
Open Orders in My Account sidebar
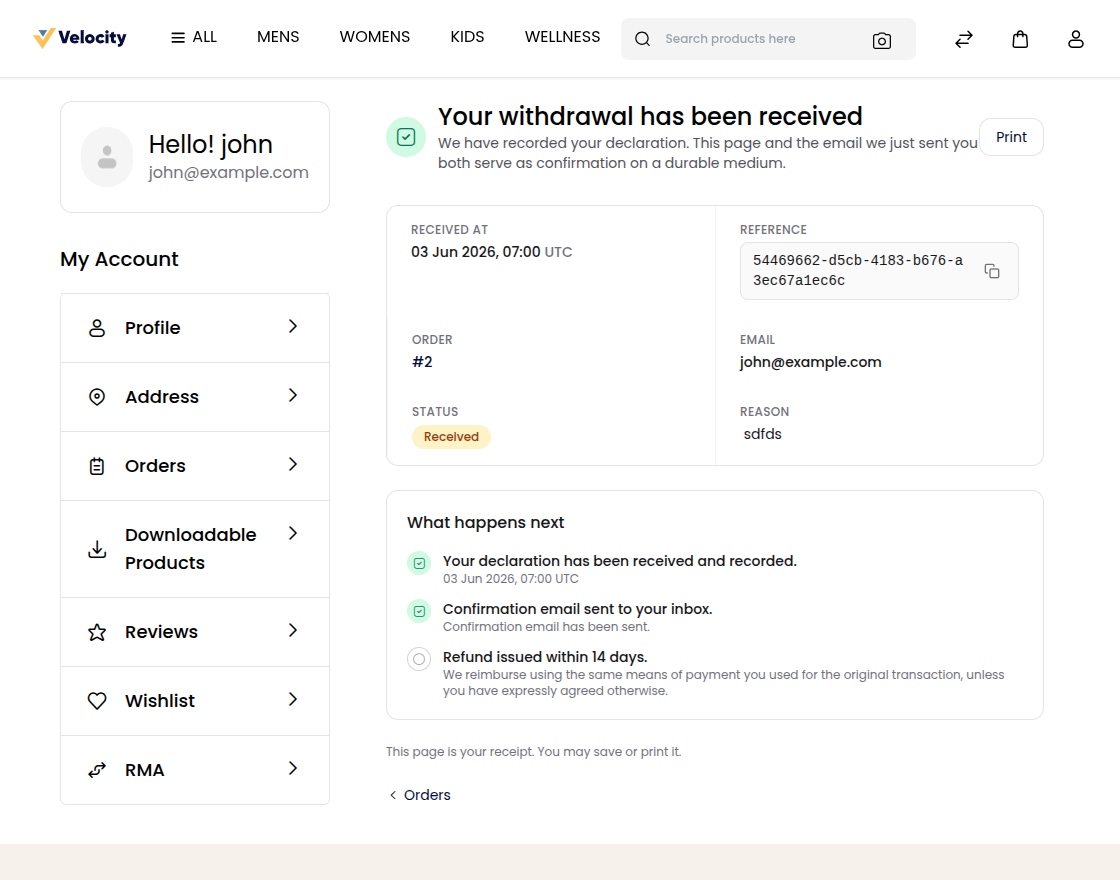[x=195, y=466]
